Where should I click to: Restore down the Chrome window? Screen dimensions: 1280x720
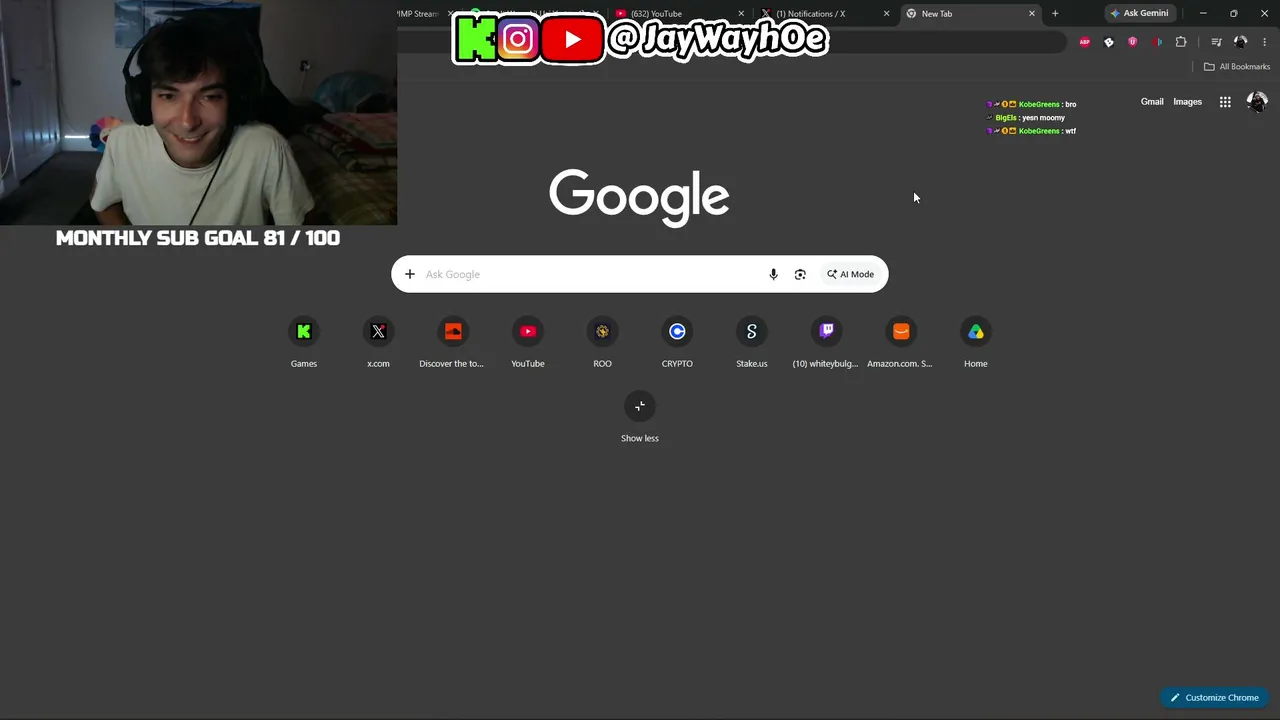tap(1234, 14)
